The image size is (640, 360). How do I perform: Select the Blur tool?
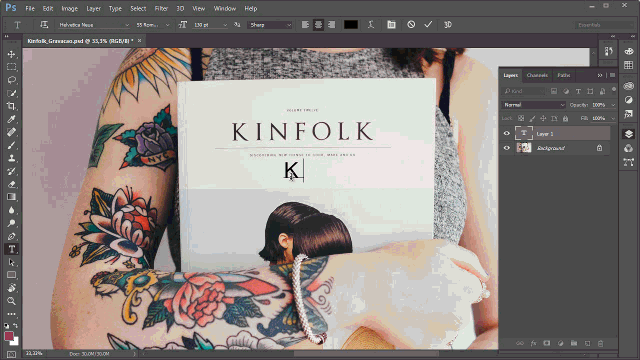(11, 210)
